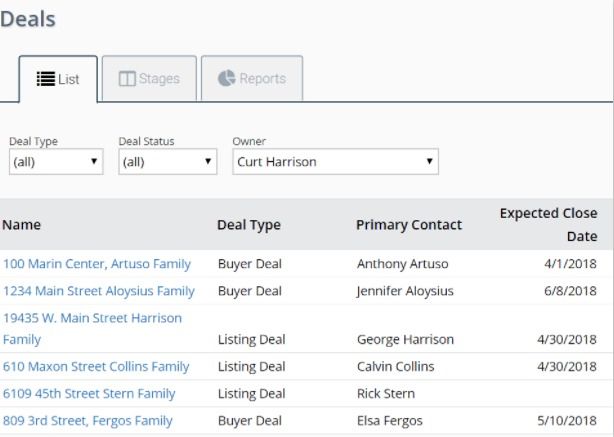The image size is (614, 437).
Task: Select the George Harrison contact cell
Action: click(x=405, y=339)
